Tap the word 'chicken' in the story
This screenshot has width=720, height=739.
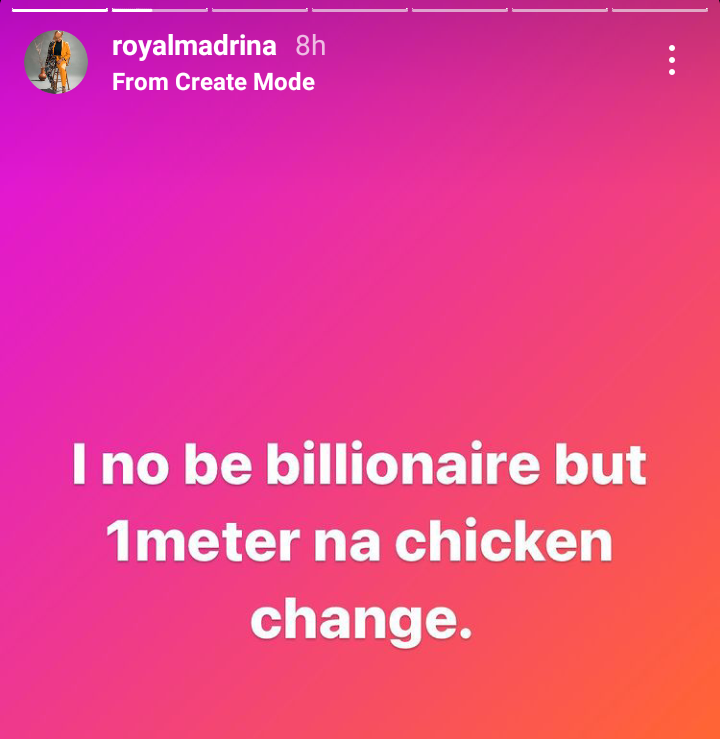point(503,540)
